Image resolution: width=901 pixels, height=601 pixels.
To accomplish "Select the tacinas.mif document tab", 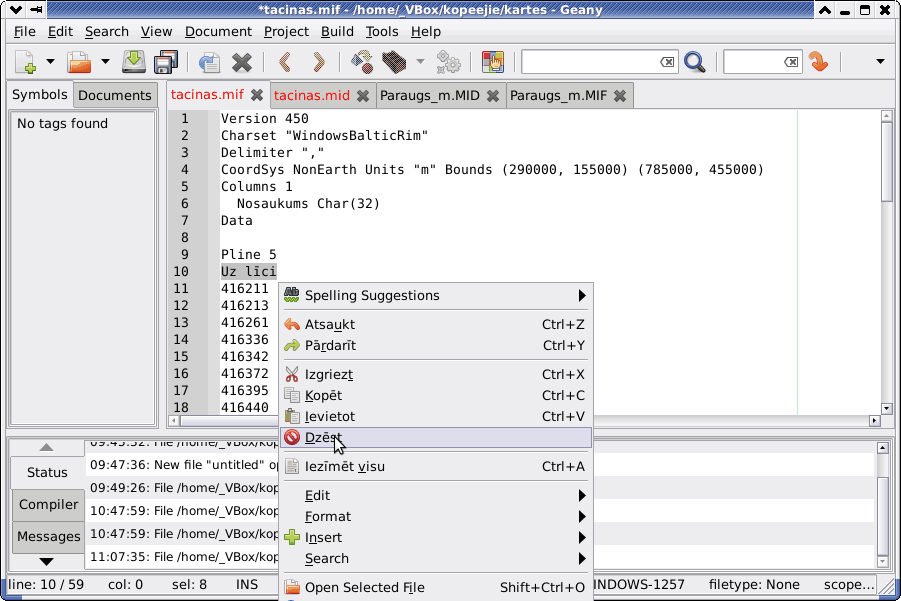I will tap(207, 95).
